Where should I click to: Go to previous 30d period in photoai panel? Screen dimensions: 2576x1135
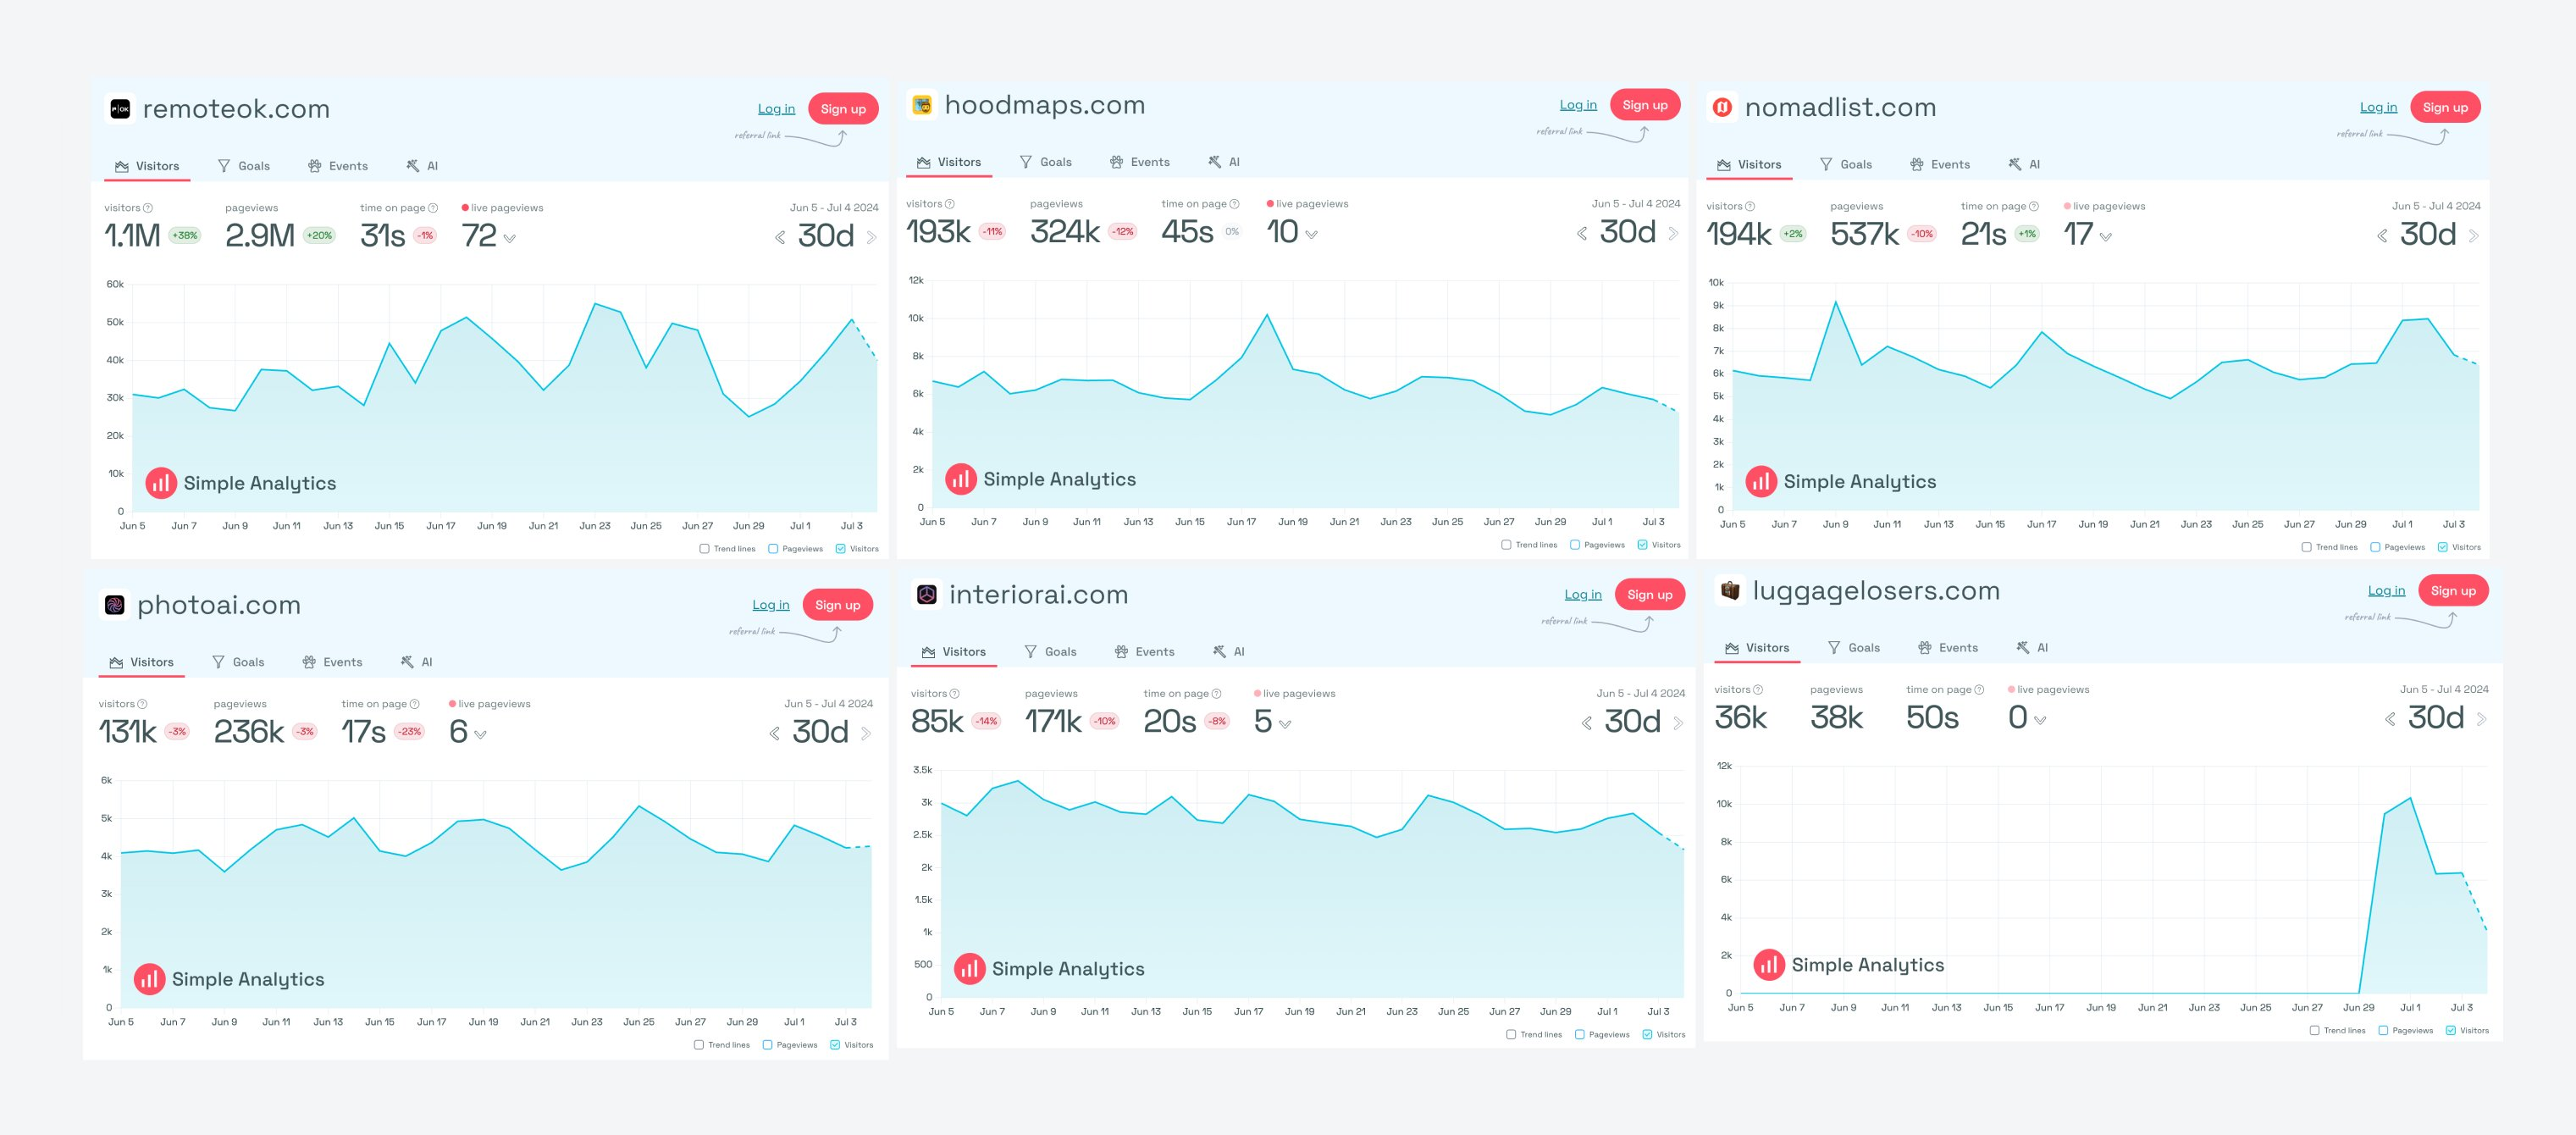tap(775, 734)
